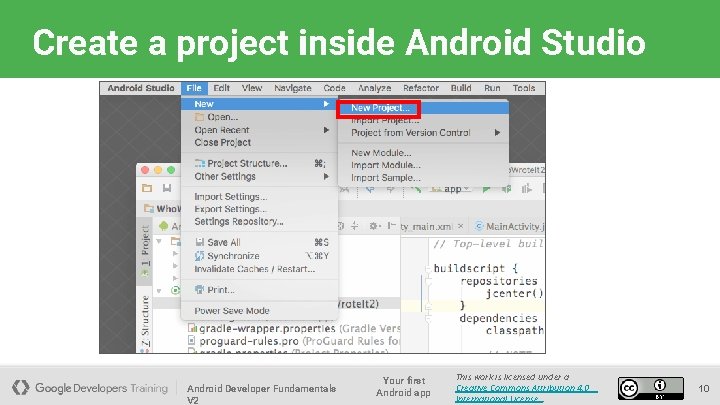Click the Android Studio application menu
This screenshot has width=720, height=405.
(x=141, y=88)
